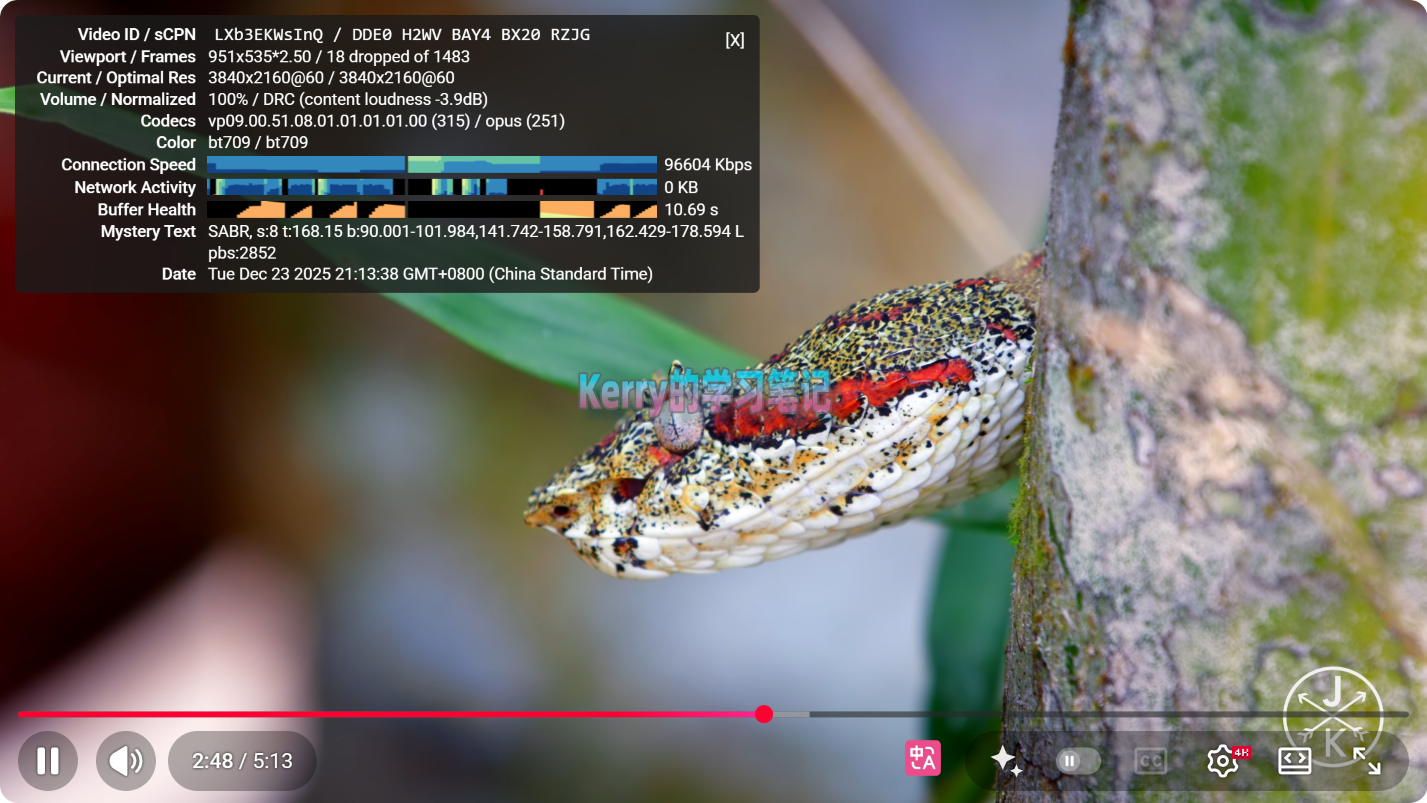This screenshot has height=803, width=1427.
Task: Open the pink translate extension icon
Action: (x=922, y=759)
